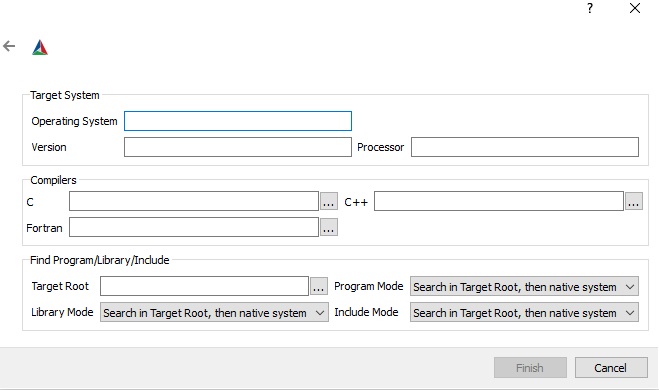Focus the Operating System text field
Image resolution: width=659 pixels, height=390 pixels.
point(238,121)
